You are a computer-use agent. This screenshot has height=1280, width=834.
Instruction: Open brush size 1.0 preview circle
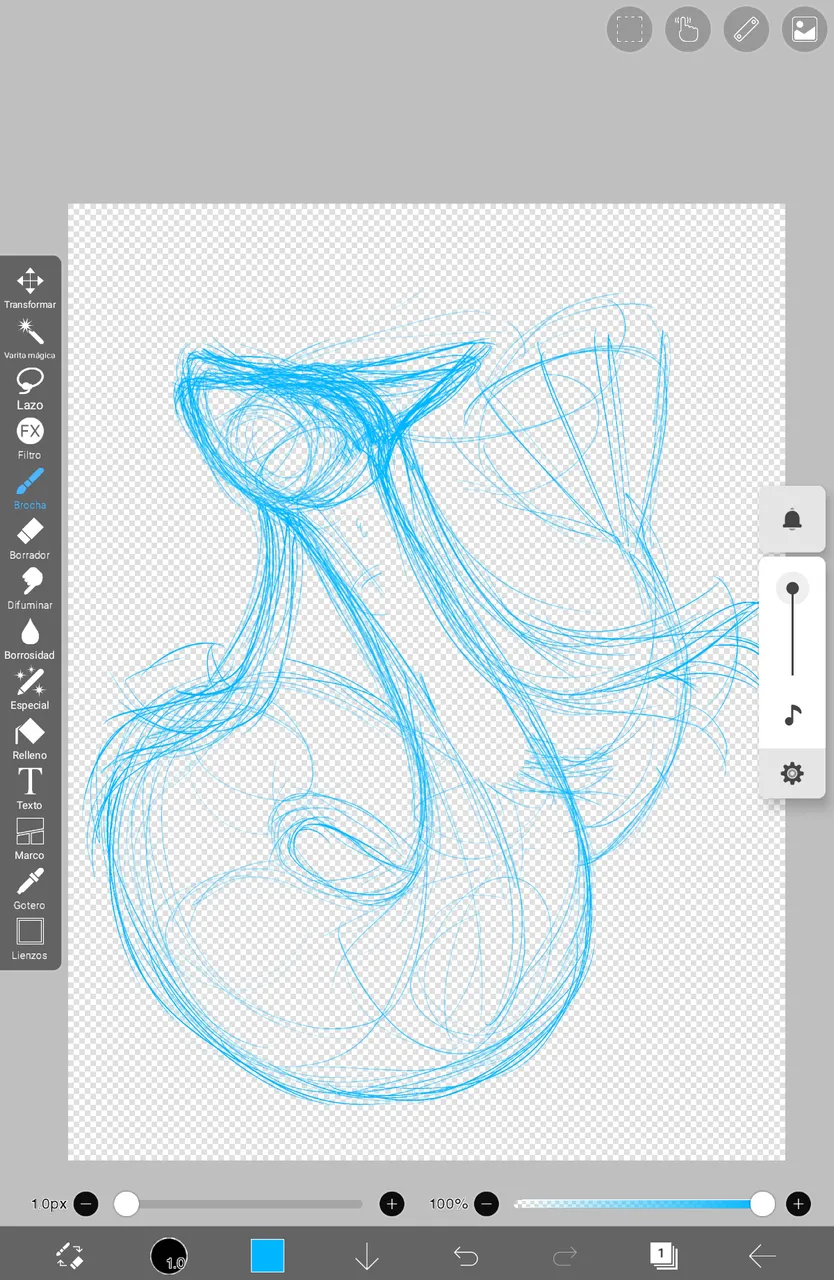tap(169, 1255)
